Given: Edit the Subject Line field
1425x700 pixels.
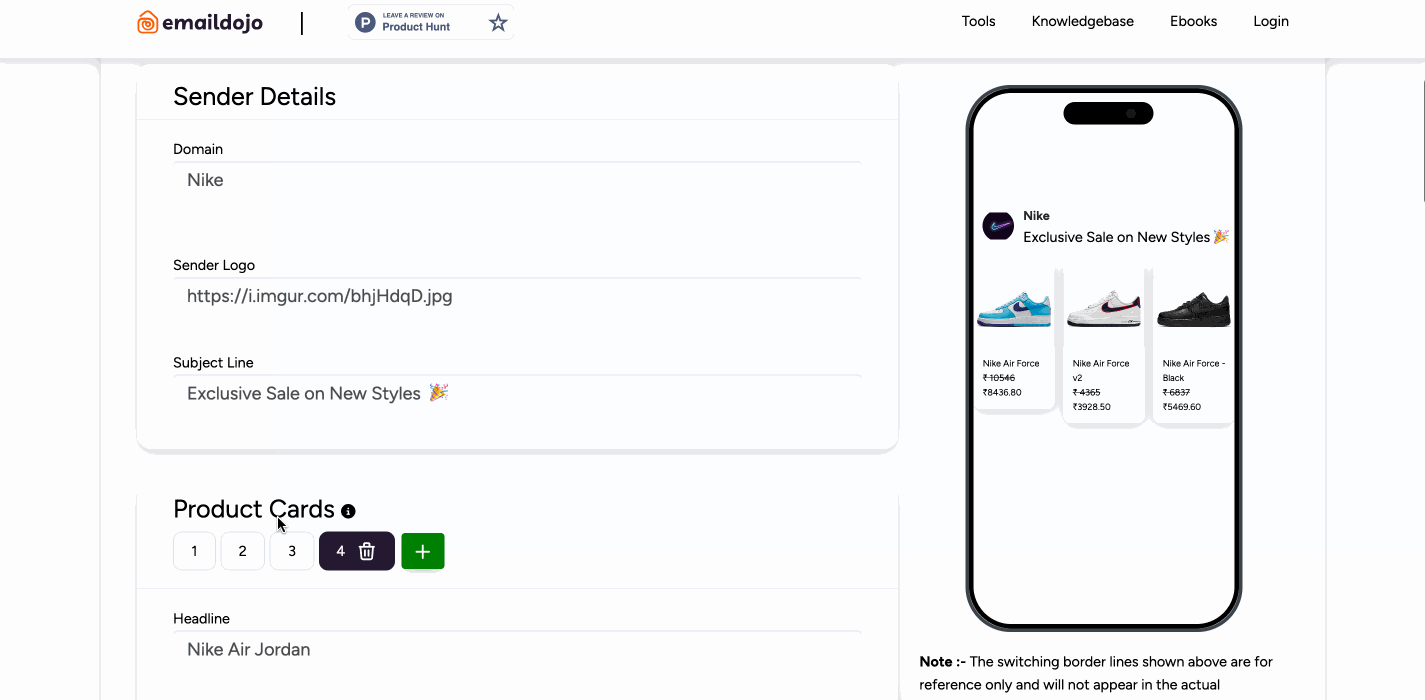Looking at the screenshot, I should pos(517,394).
